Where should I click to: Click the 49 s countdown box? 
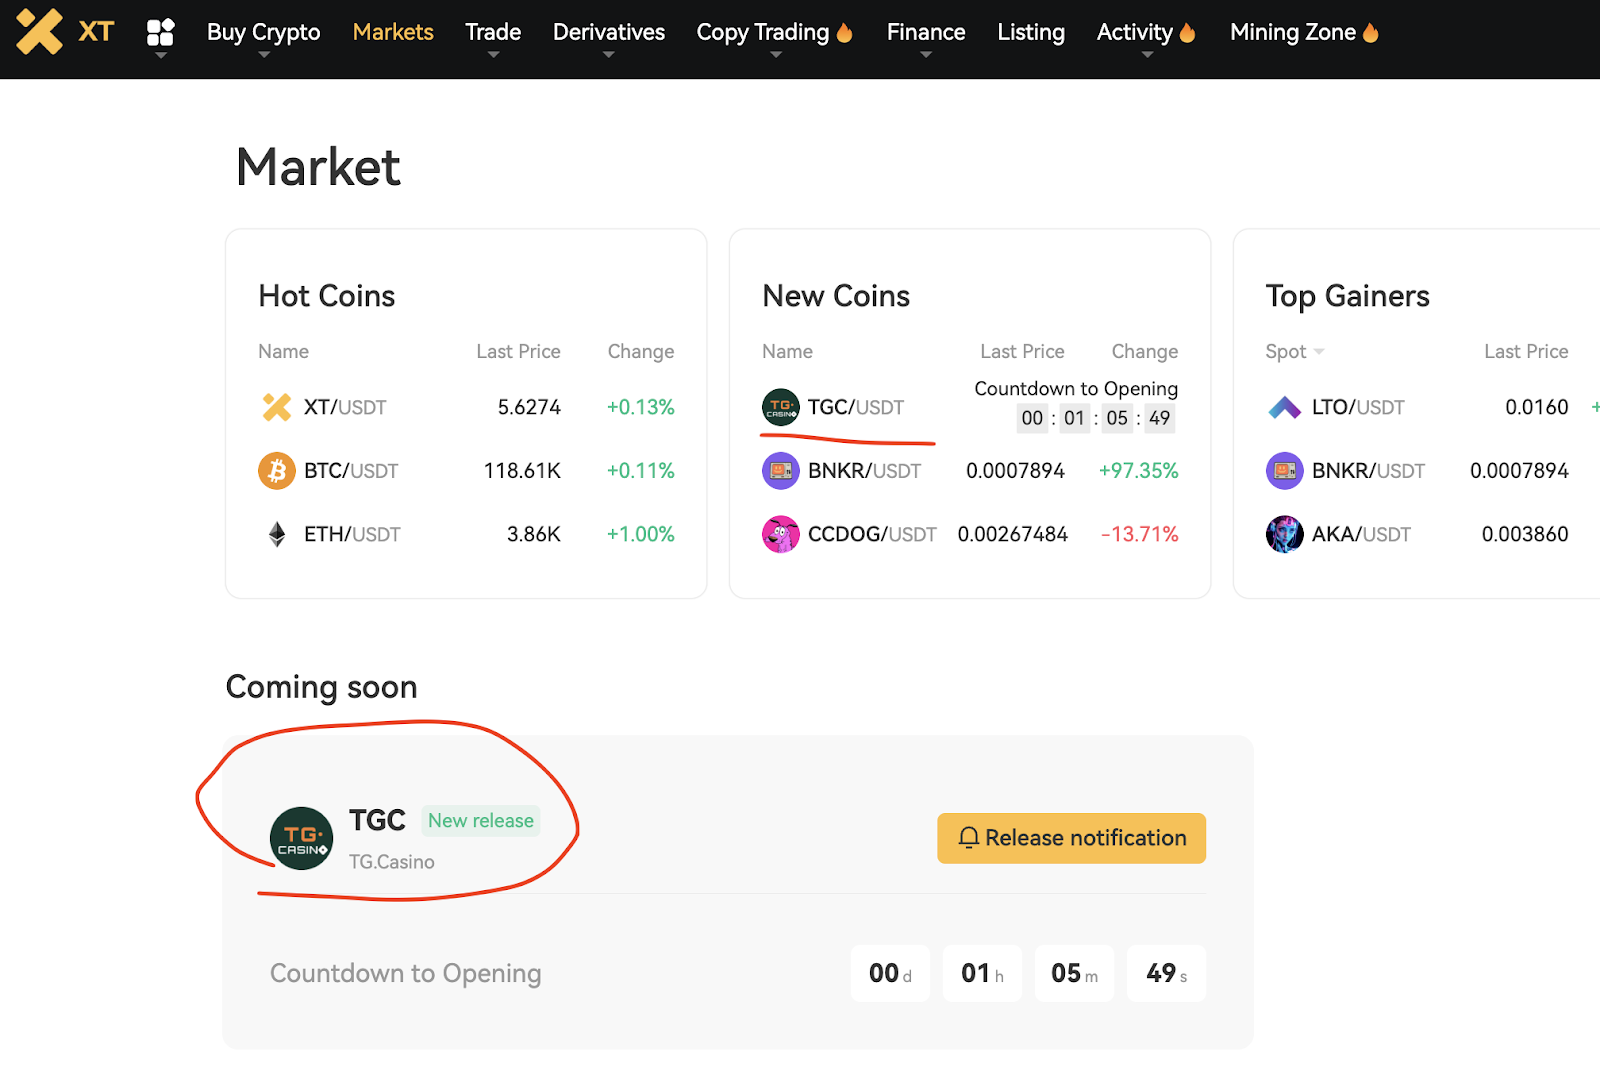(x=1166, y=973)
